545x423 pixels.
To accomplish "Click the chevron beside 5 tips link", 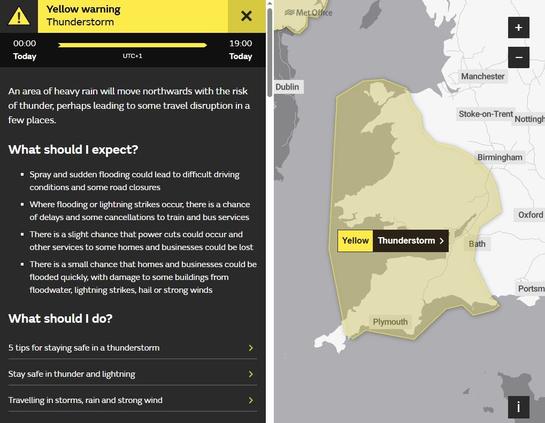I will click(x=251, y=348).
